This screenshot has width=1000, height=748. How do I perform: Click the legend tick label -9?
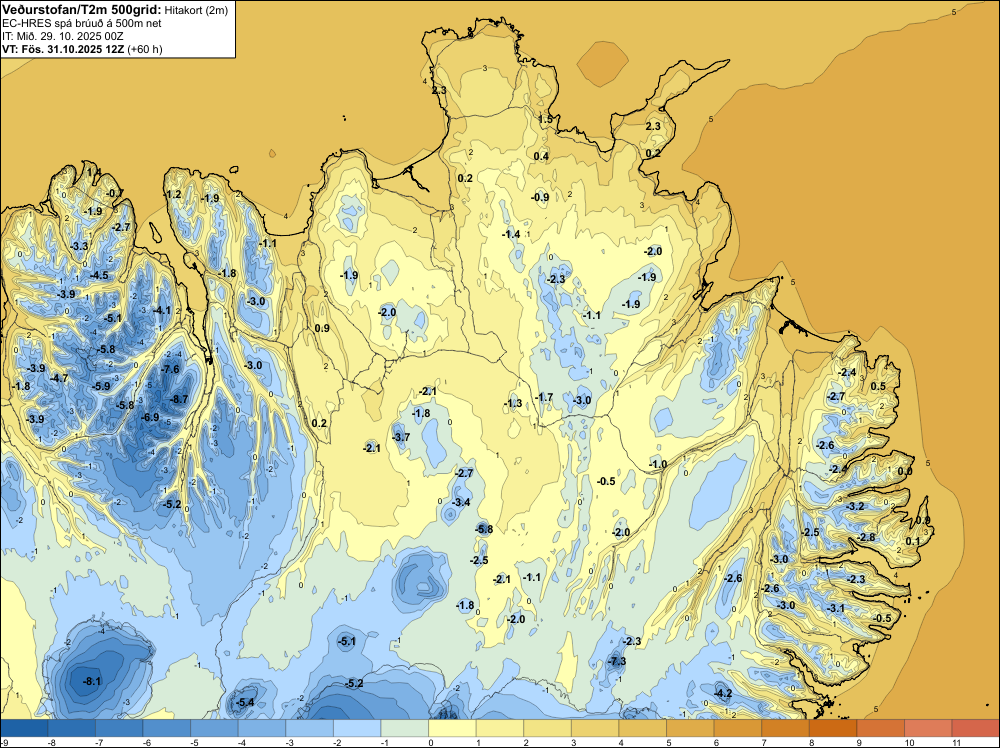(5, 742)
